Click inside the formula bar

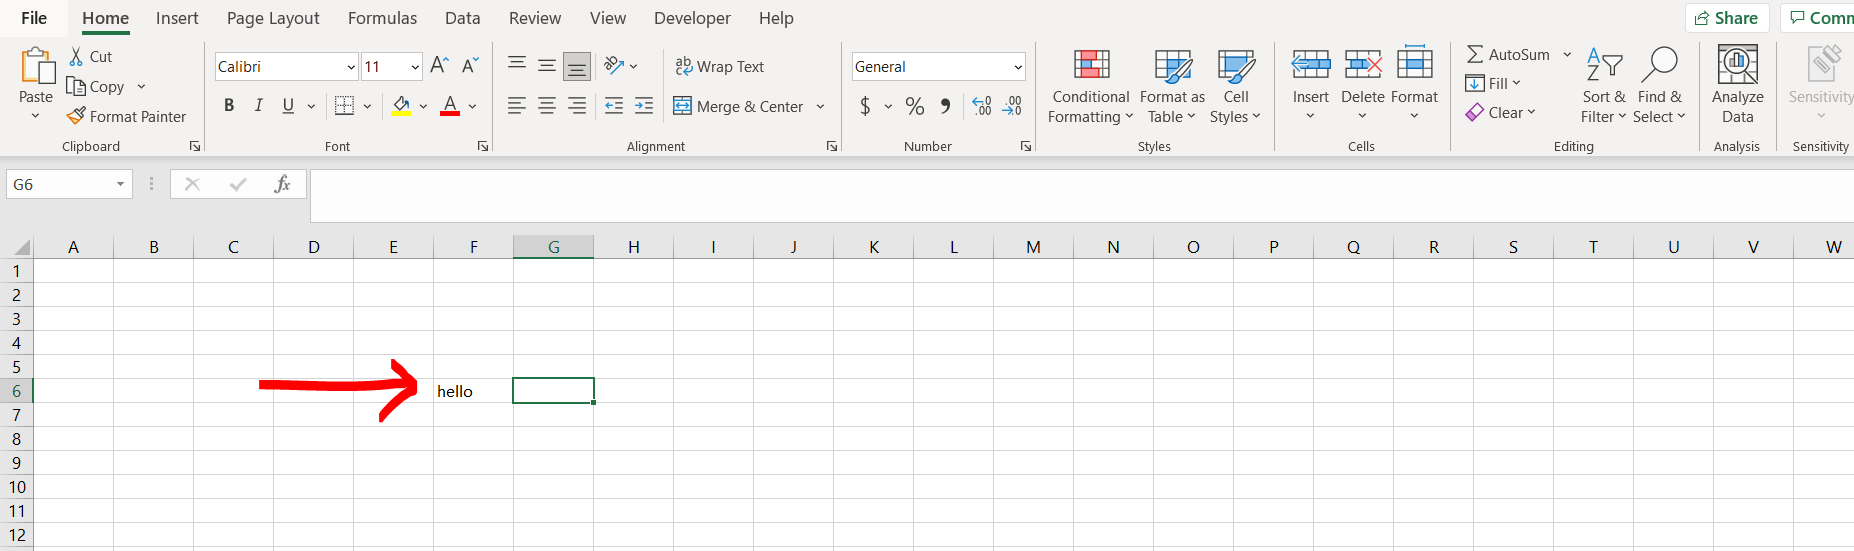1080,196
